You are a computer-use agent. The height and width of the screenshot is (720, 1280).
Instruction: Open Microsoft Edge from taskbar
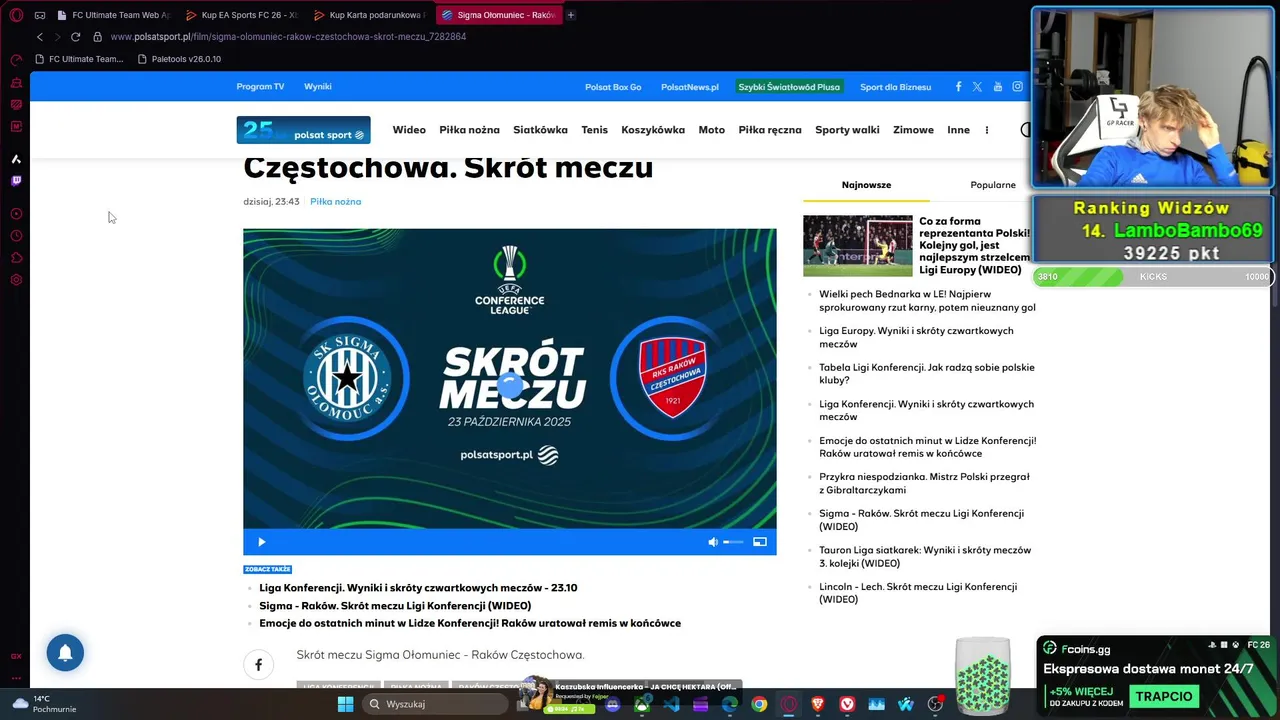pos(730,705)
